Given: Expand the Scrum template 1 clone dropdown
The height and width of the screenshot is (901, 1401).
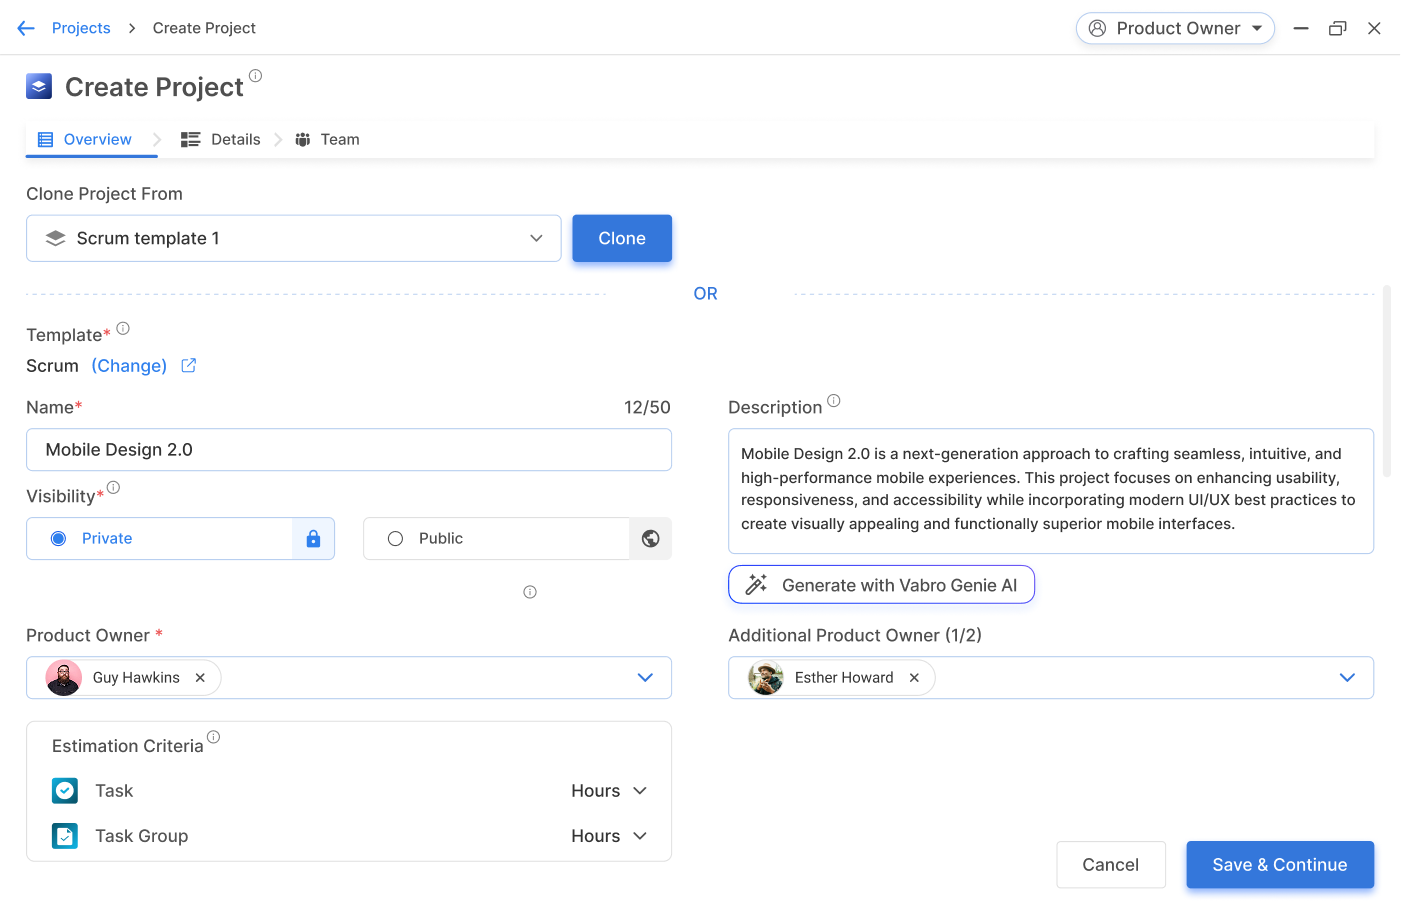Looking at the screenshot, I should point(536,238).
